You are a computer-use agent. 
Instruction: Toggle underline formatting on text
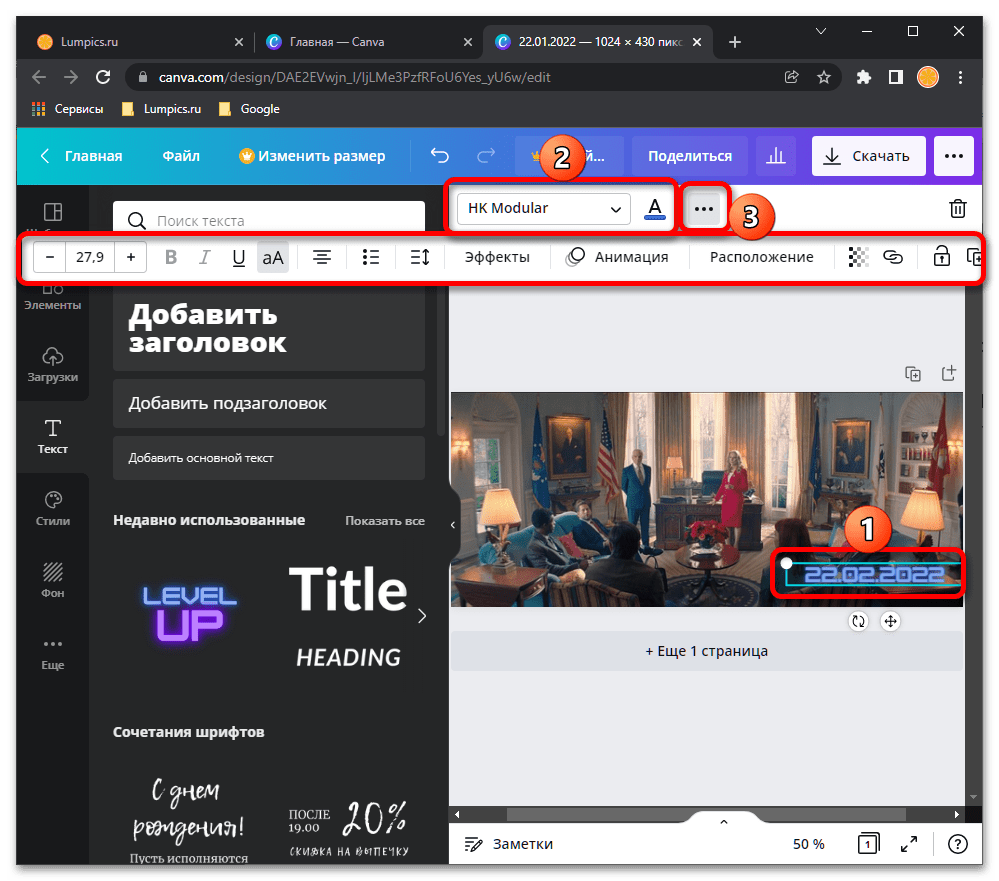tap(239, 257)
